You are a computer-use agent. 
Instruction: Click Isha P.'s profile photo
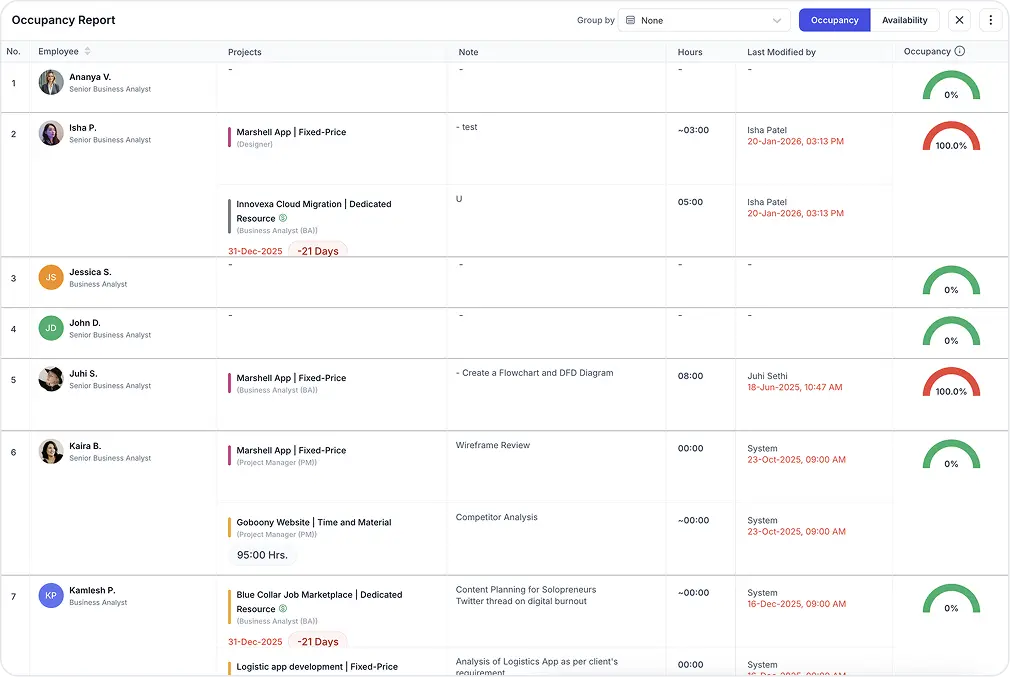[x=51, y=133]
